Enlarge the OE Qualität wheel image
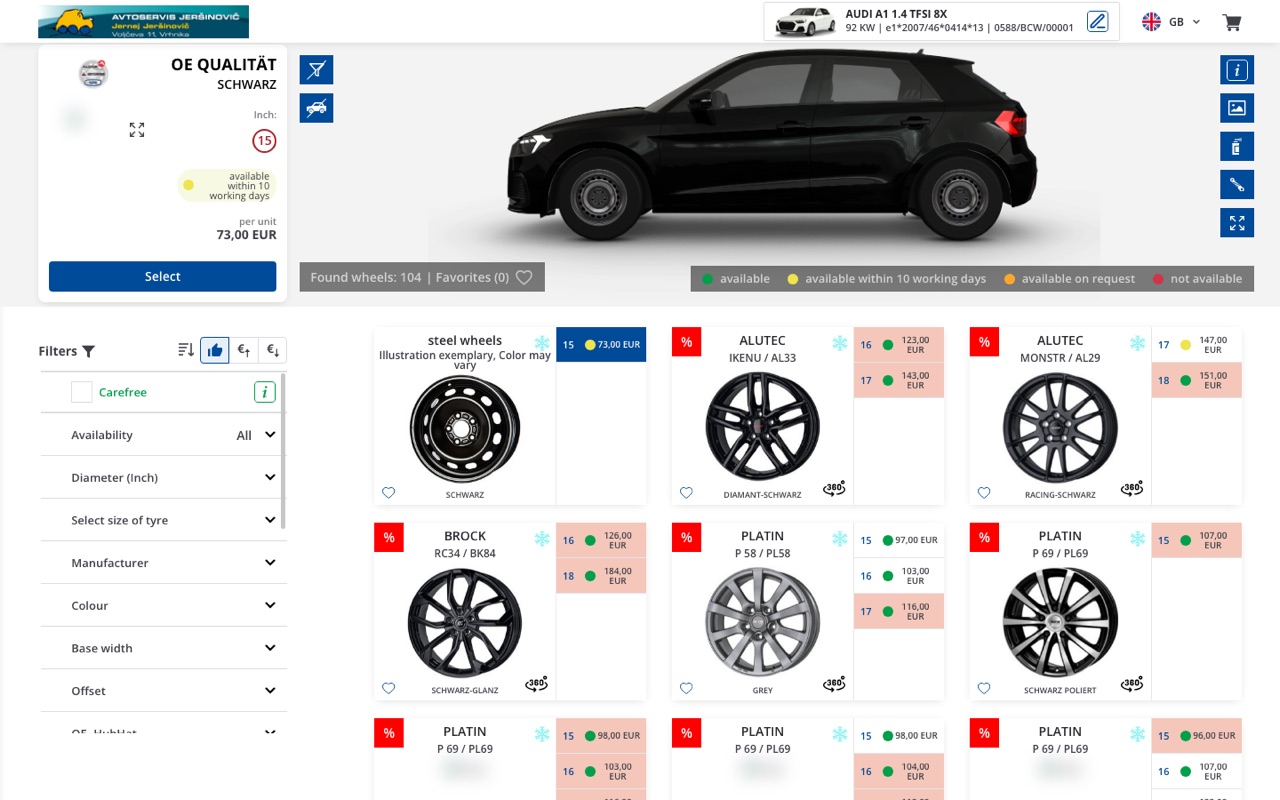 [137, 130]
